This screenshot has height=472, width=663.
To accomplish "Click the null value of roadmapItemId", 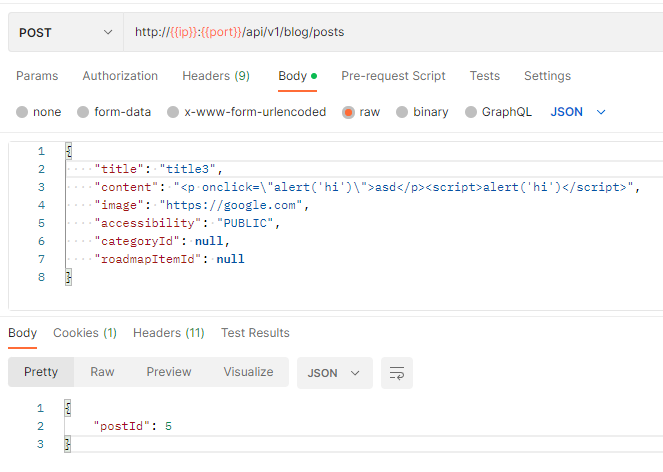I will coord(230,259).
